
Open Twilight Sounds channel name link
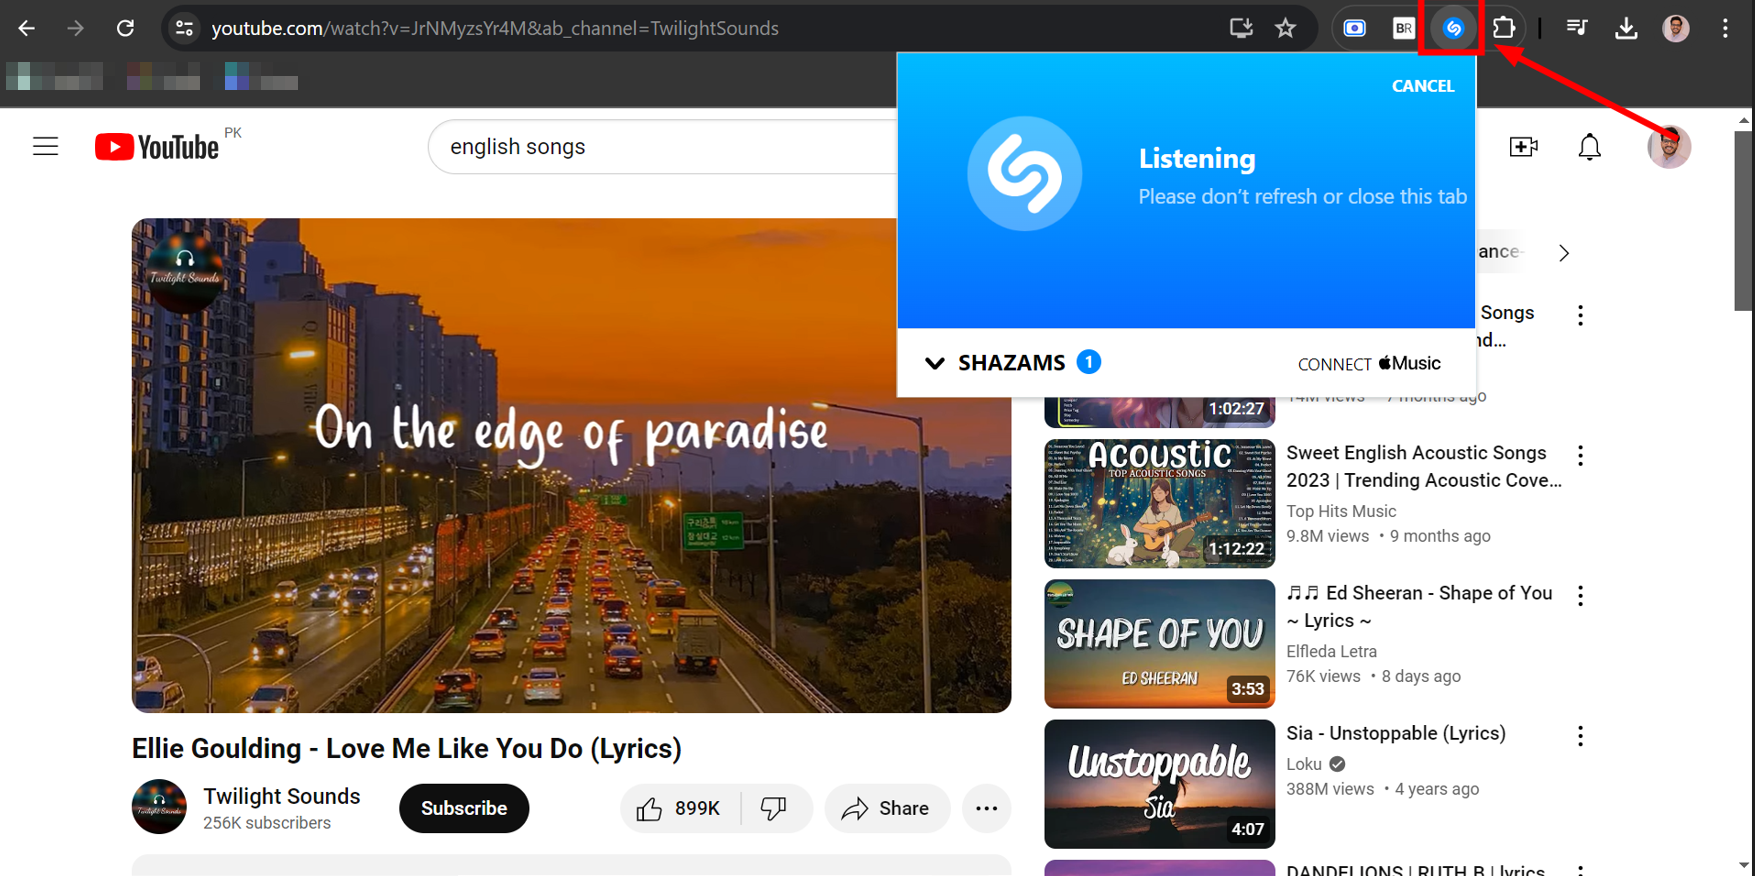pyautogui.click(x=281, y=796)
